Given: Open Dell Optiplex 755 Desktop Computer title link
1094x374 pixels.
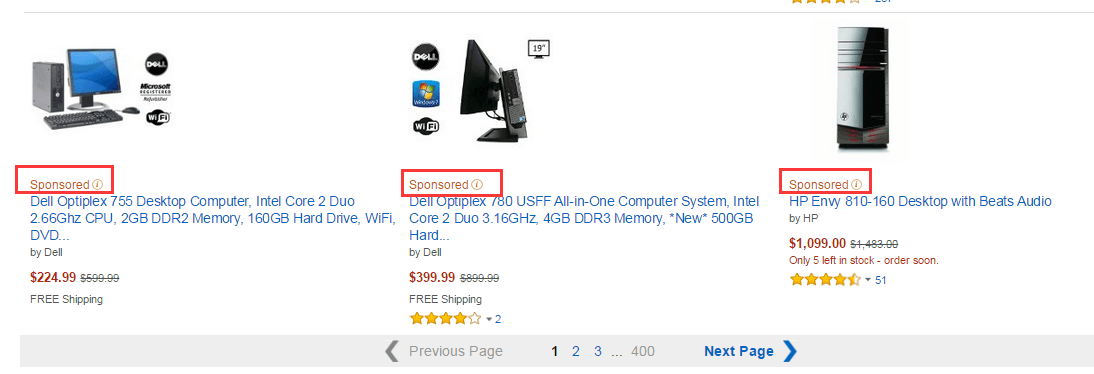Looking at the screenshot, I should (x=212, y=218).
